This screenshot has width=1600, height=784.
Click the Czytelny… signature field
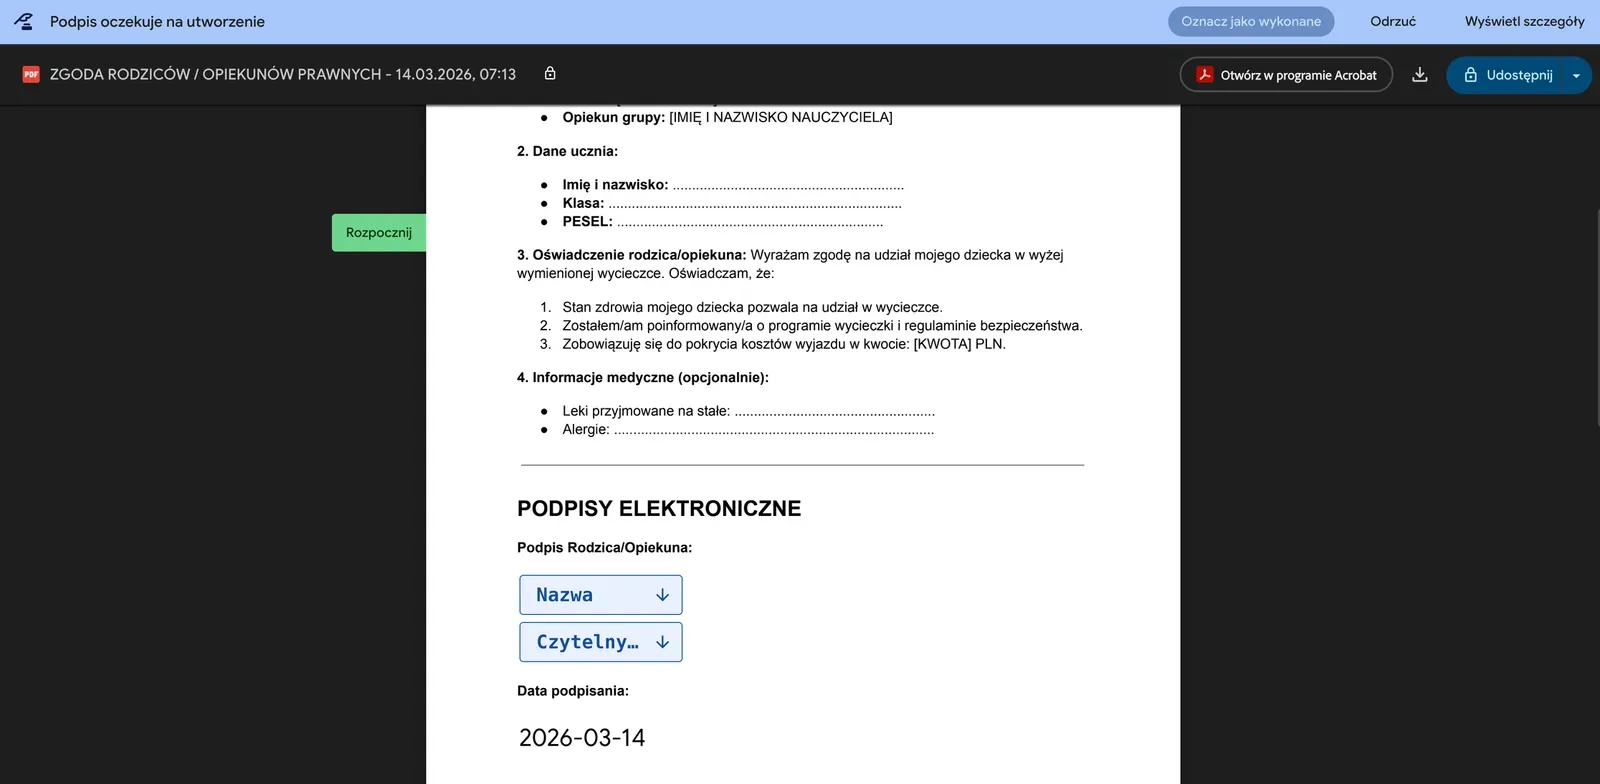pyautogui.click(x=601, y=642)
